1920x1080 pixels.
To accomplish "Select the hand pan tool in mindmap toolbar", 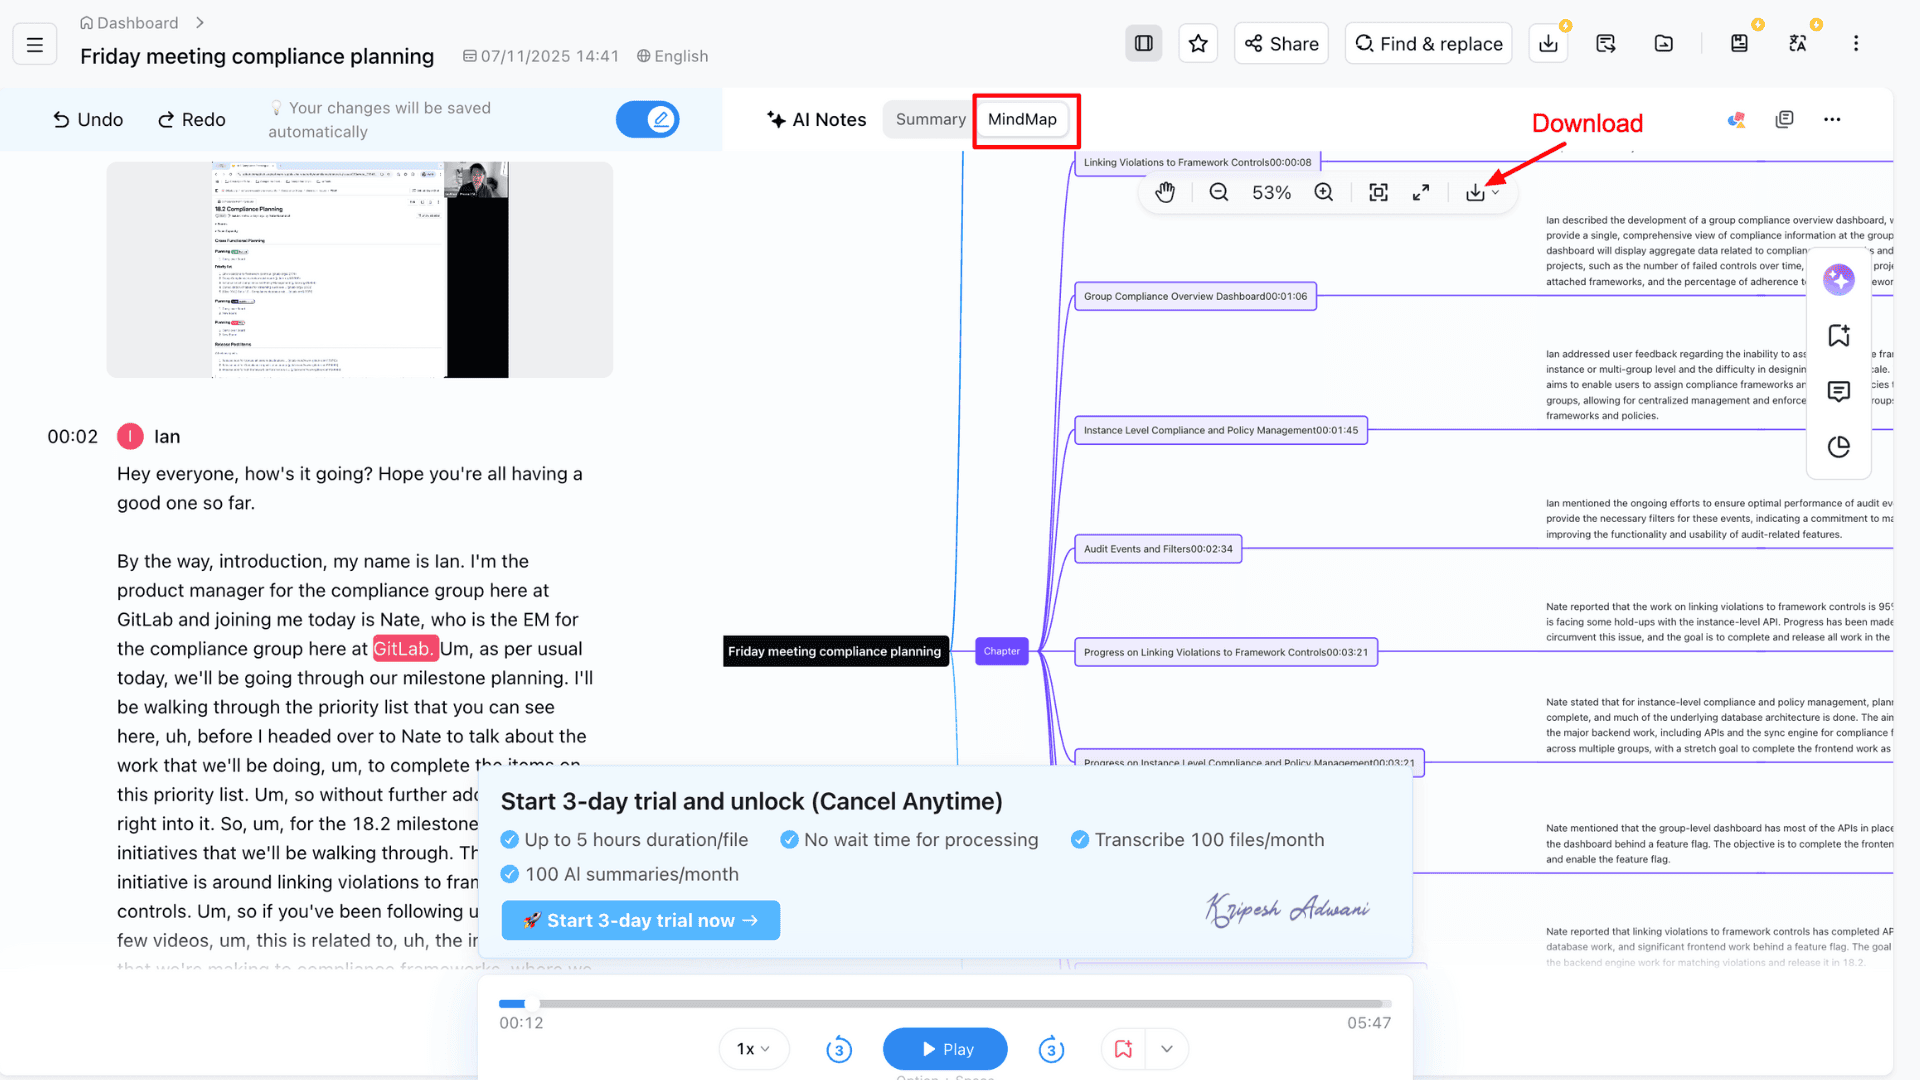I will click(x=1165, y=193).
